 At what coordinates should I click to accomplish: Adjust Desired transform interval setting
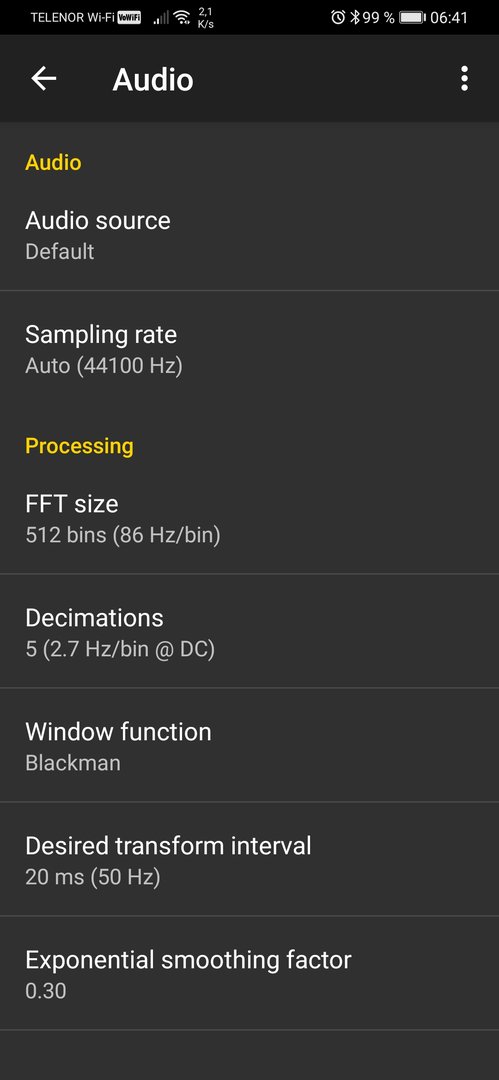[x=250, y=860]
